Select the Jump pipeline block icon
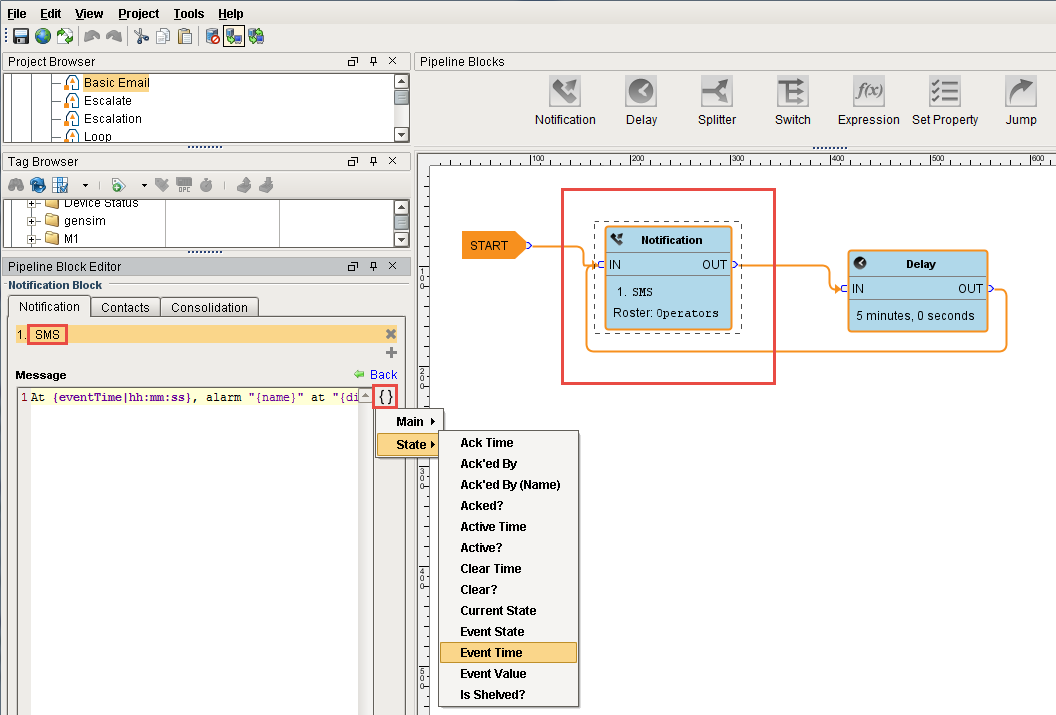This screenshot has height=715, width=1056. (1020, 93)
